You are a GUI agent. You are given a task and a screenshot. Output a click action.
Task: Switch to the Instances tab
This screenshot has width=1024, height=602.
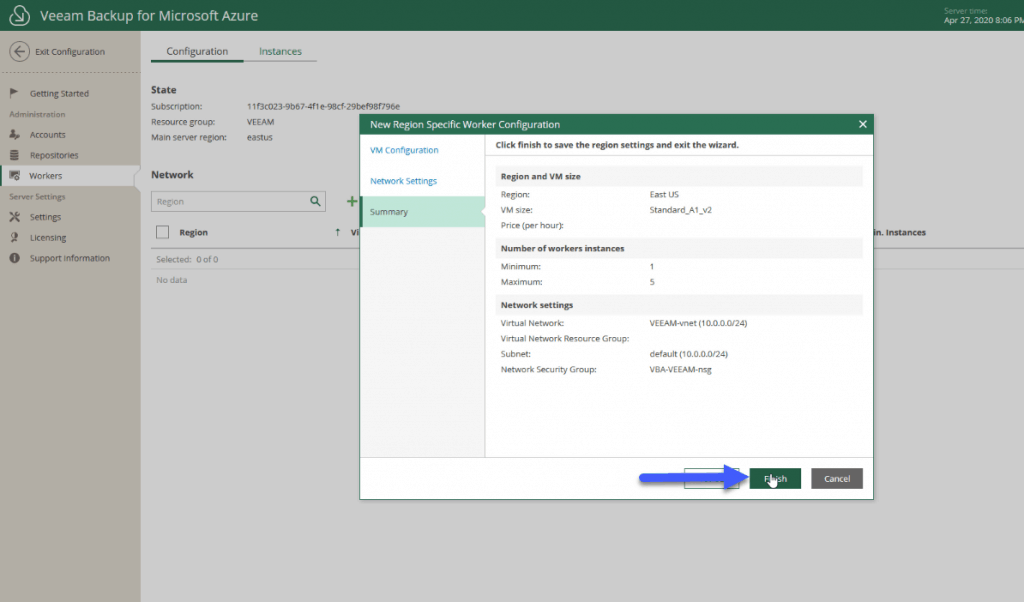tap(280, 51)
